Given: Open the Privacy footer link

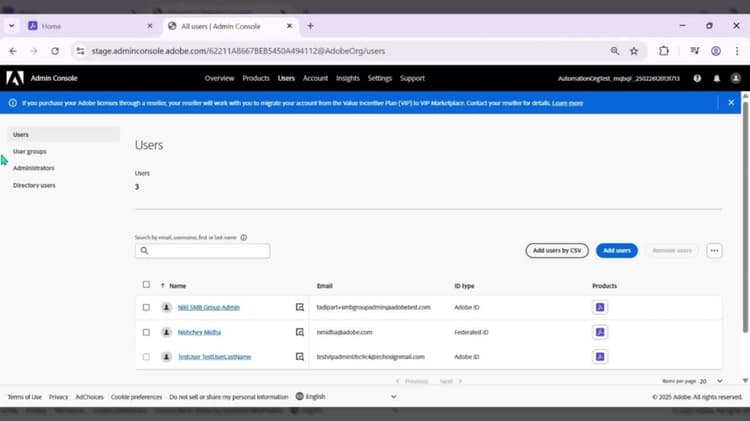Looking at the screenshot, I should 58,397.
